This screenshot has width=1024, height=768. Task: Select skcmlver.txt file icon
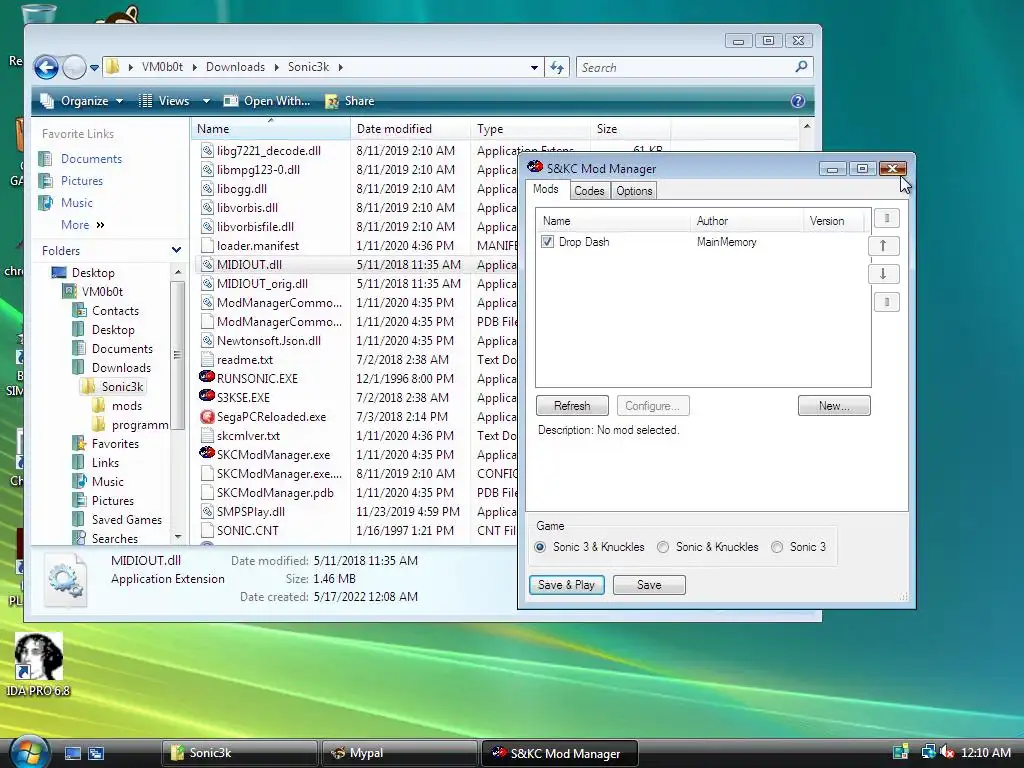[207, 435]
